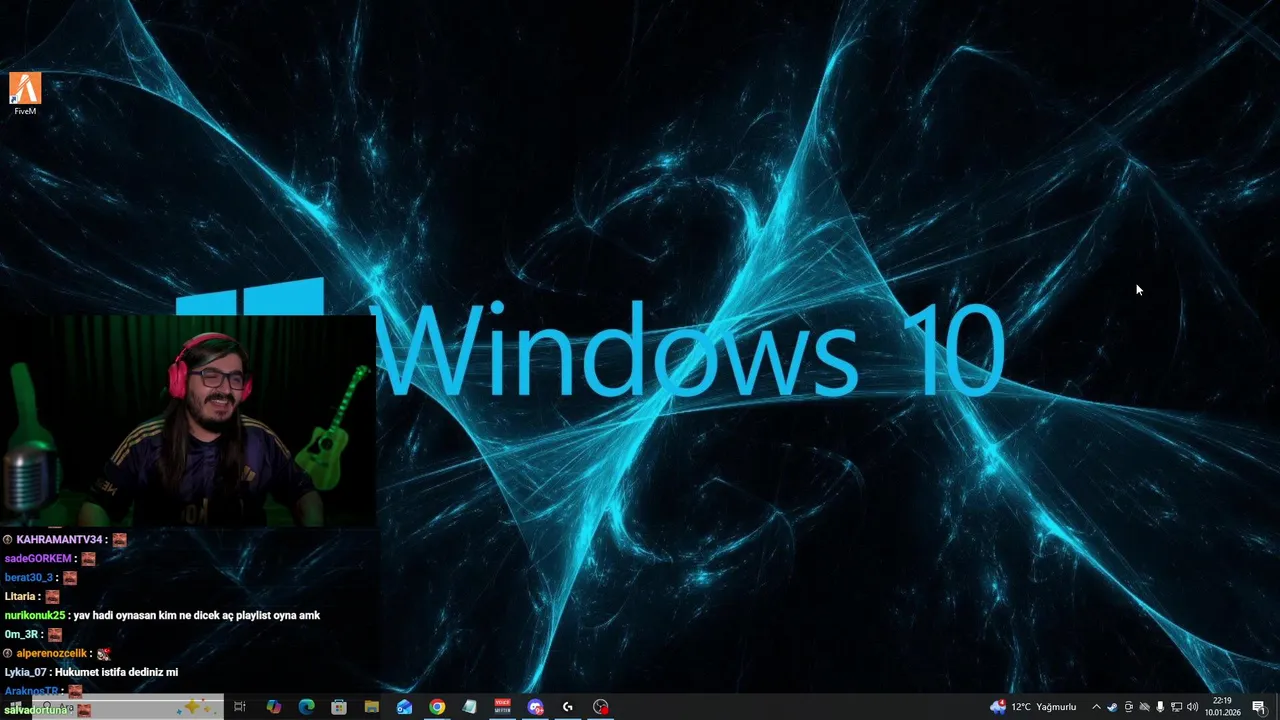The width and height of the screenshot is (1280, 720).
Task: Open File Explorer from the taskbar
Action: tap(371, 707)
